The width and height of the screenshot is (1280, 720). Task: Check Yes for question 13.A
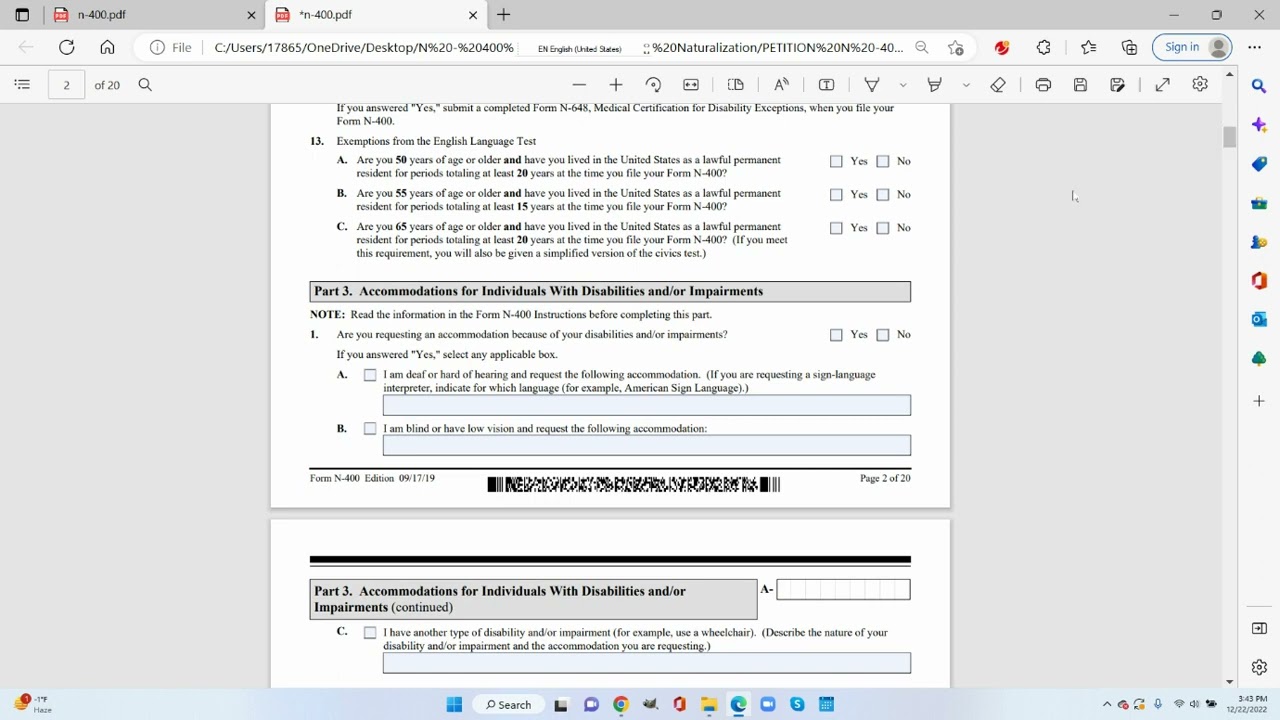(x=836, y=161)
